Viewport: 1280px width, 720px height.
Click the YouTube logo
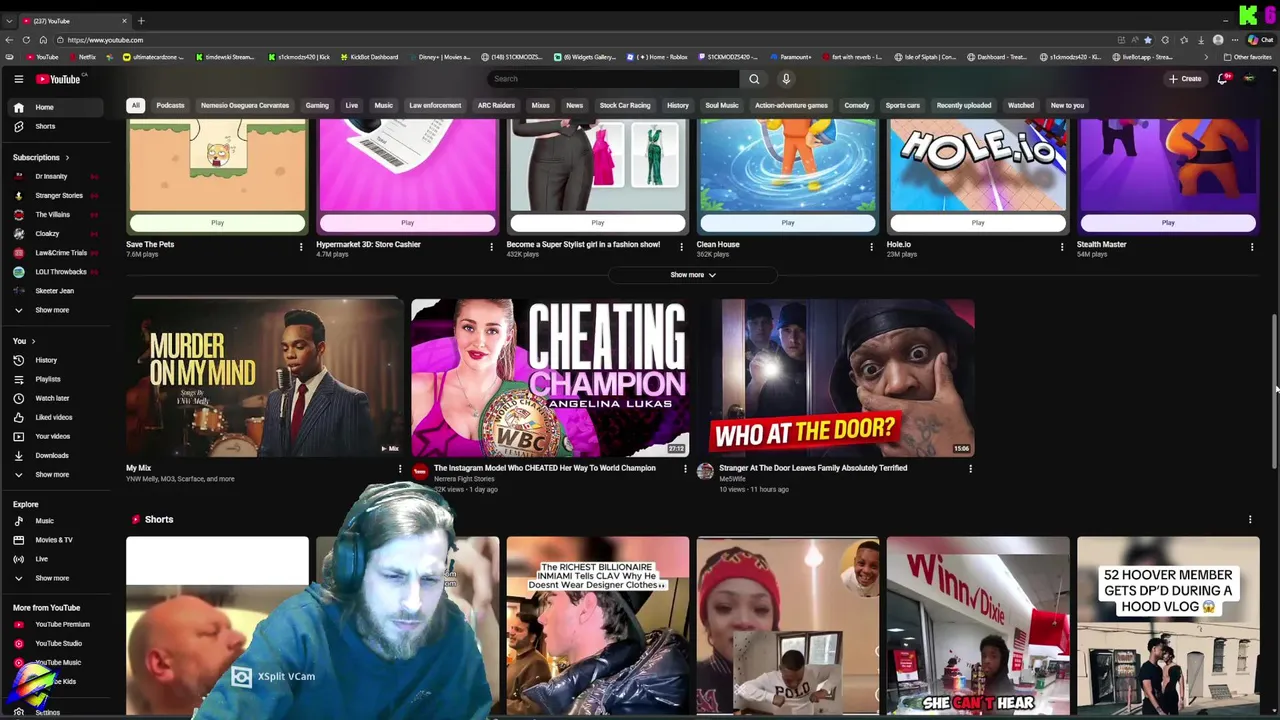(x=59, y=79)
